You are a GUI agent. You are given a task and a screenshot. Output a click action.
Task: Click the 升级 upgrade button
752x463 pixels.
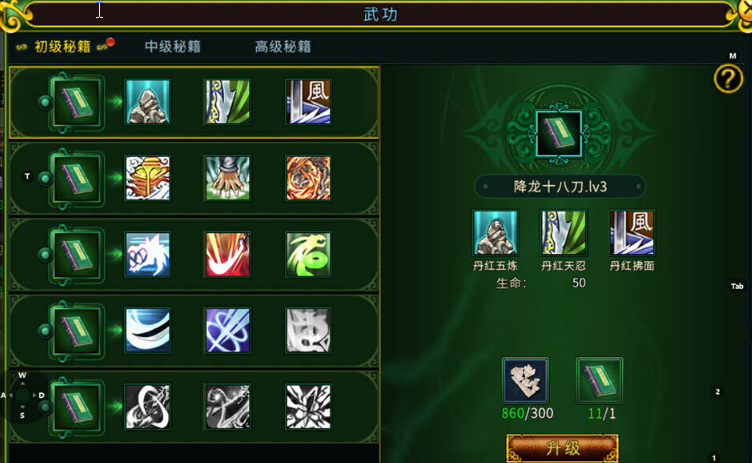(562, 448)
